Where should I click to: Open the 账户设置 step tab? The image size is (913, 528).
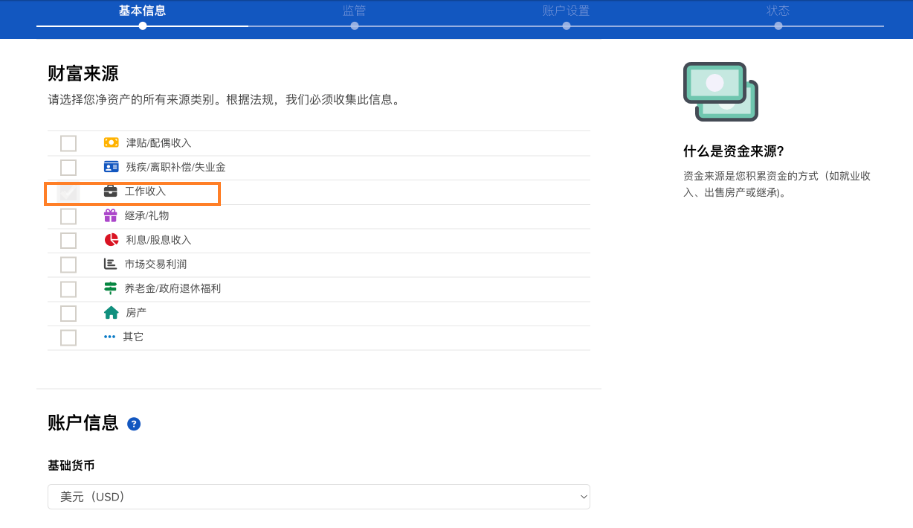tap(566, 12)
